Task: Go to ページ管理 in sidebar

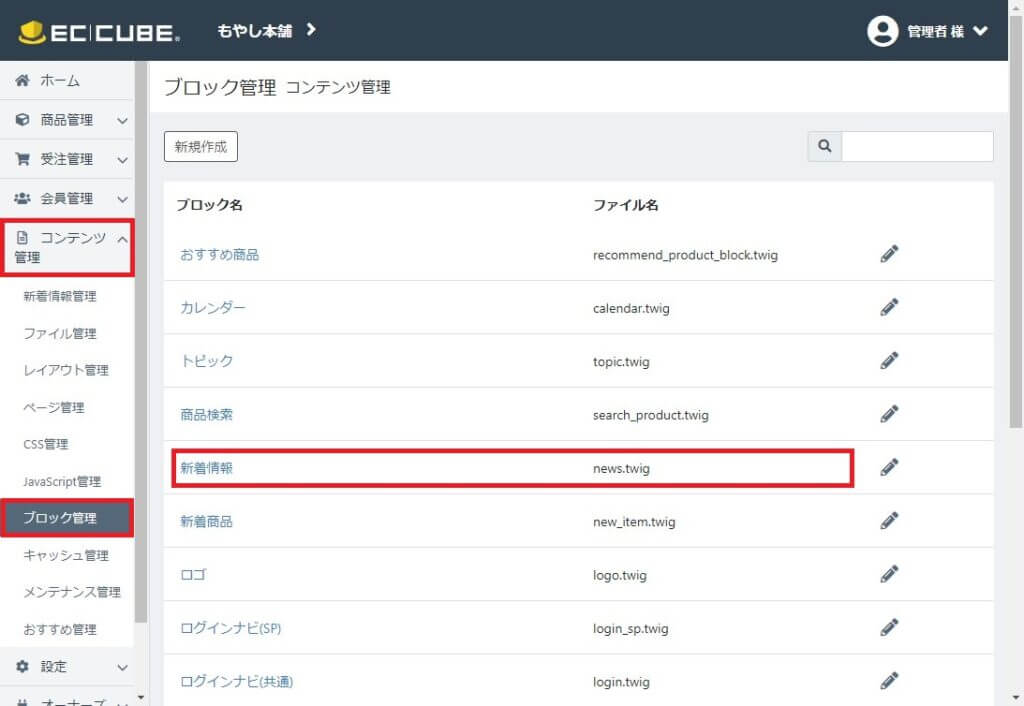Action: click(54, 407)
